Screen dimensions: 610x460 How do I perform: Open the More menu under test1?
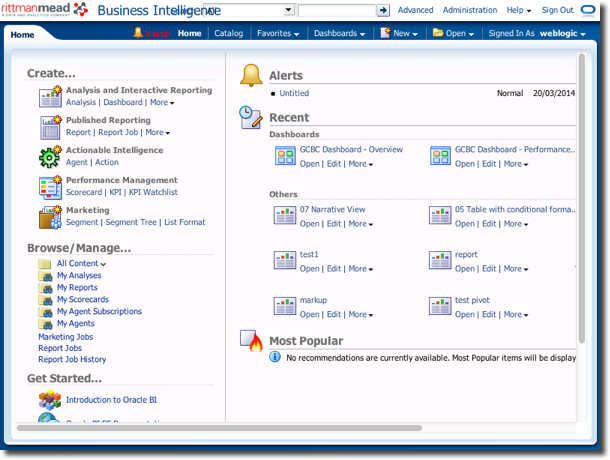(360, 269)
